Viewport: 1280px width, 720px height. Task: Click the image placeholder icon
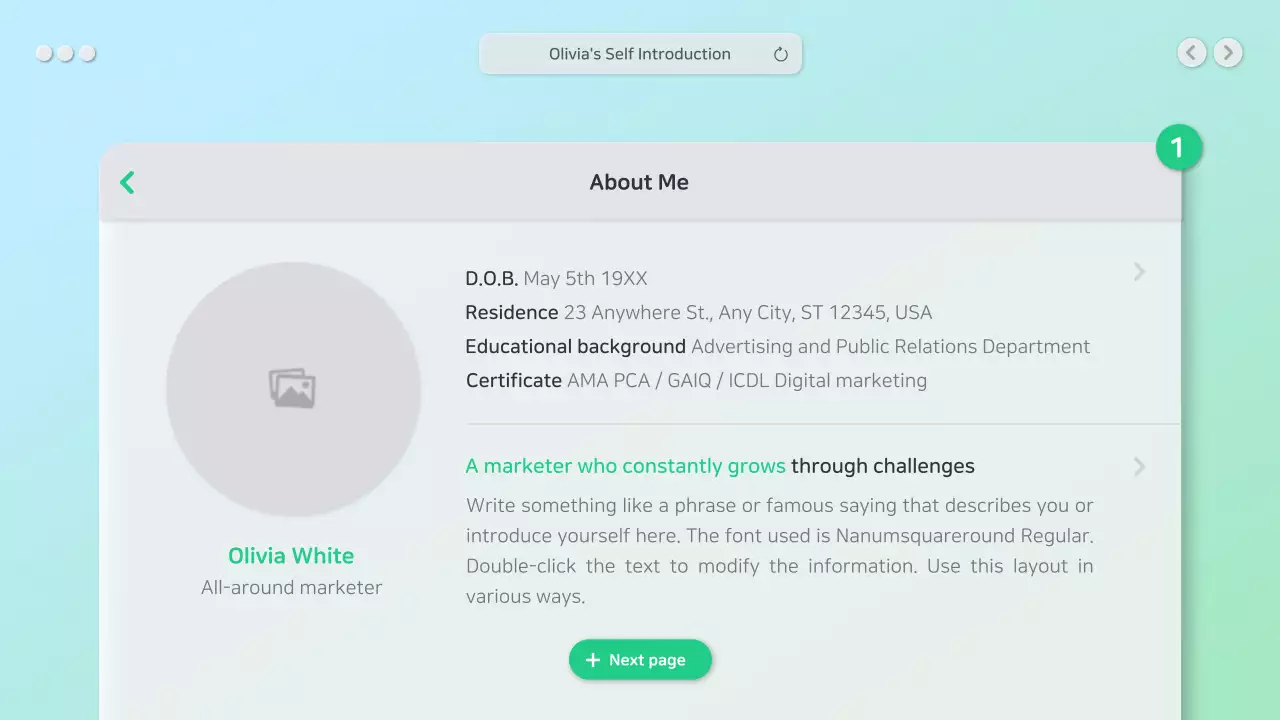click(292, 388)
